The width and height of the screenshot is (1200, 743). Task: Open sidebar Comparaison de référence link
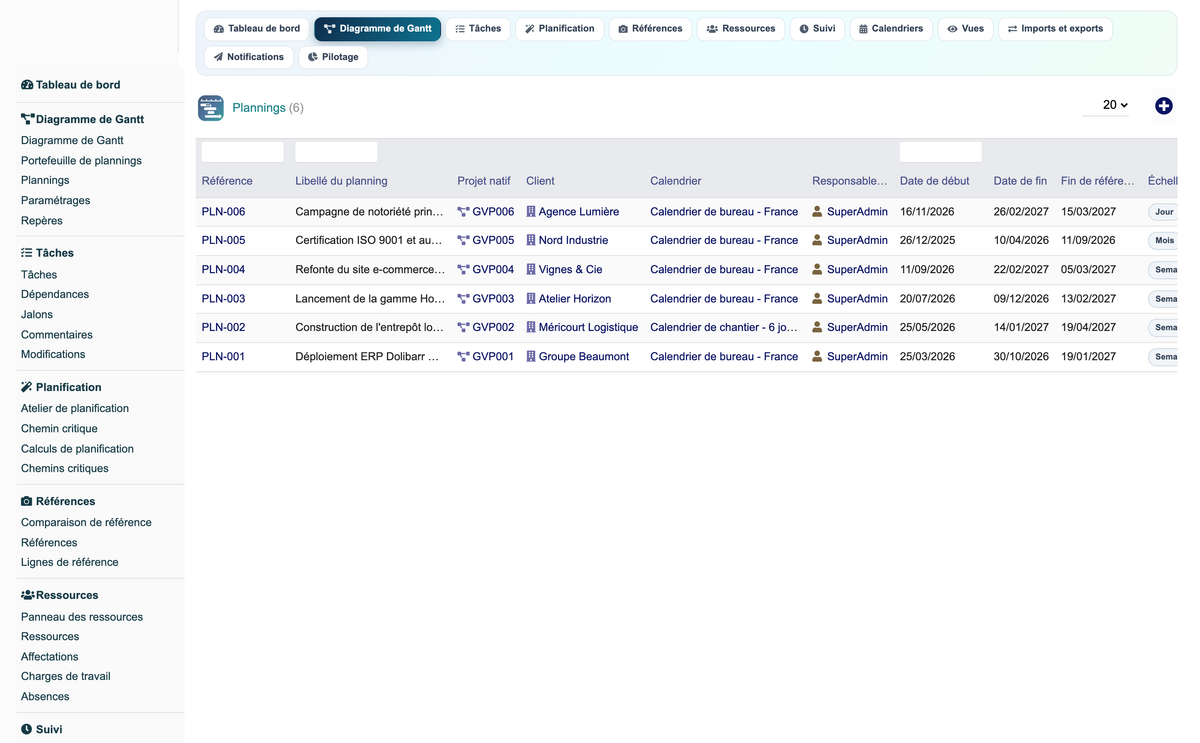point(86,523)
